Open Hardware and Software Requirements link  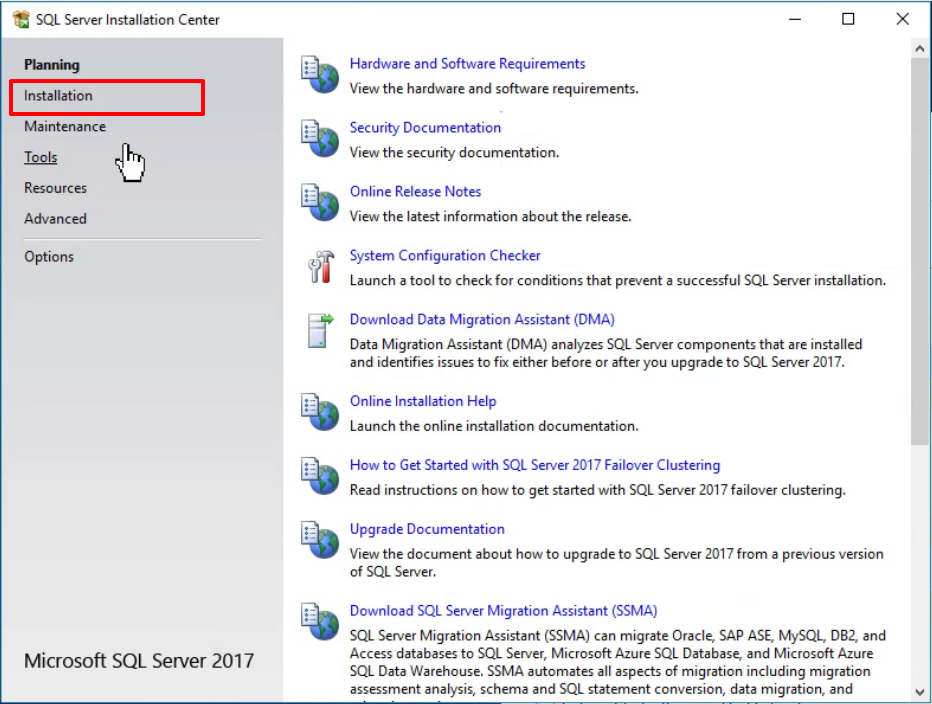click(467, 64)
